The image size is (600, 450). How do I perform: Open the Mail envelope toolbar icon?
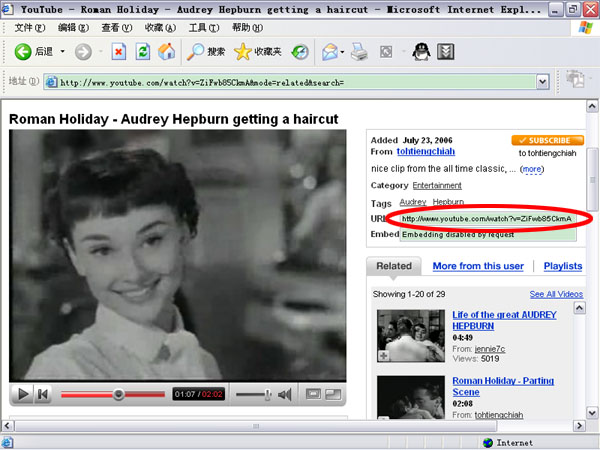pos(330,52)
